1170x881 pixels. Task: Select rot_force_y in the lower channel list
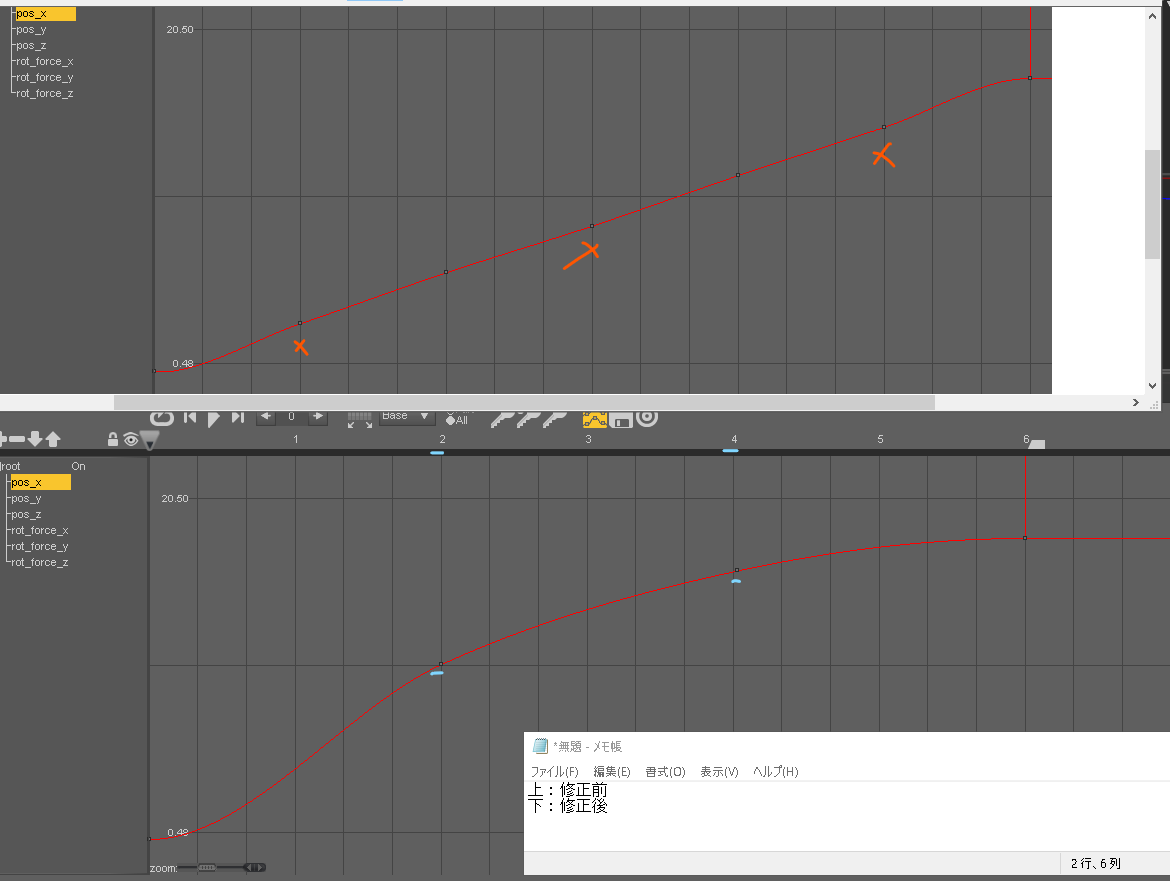point(40,547)
